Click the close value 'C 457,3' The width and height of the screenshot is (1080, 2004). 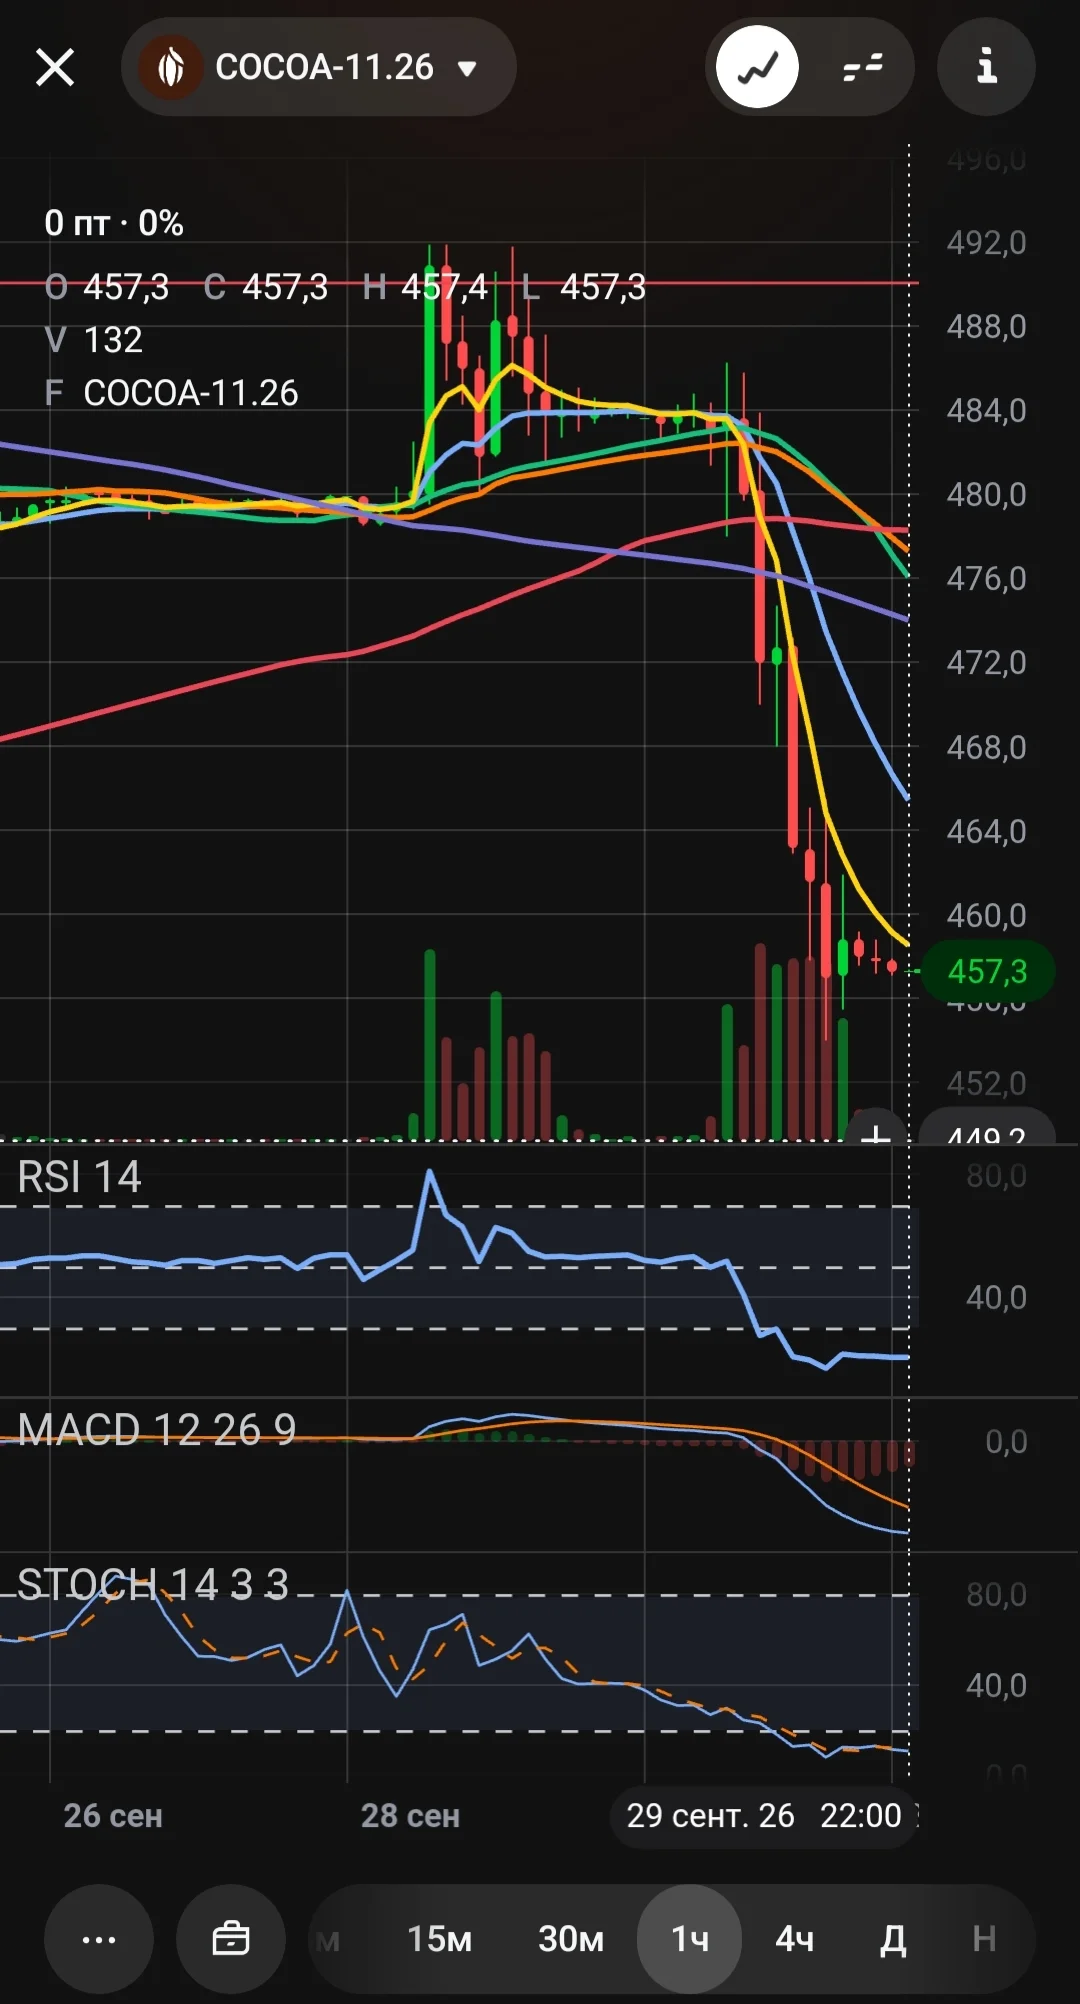(x=266, y=287)
